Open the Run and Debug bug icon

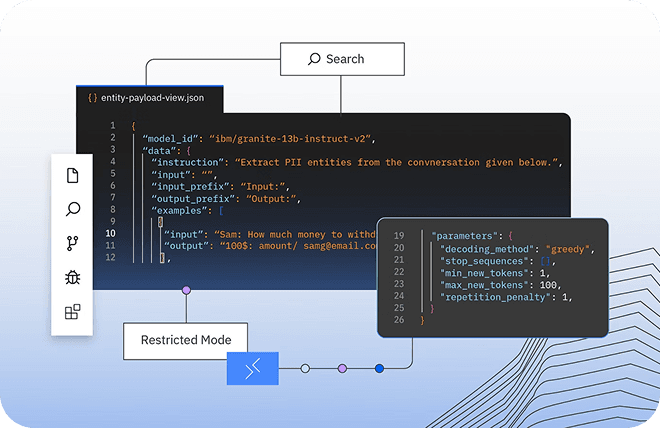72,277
